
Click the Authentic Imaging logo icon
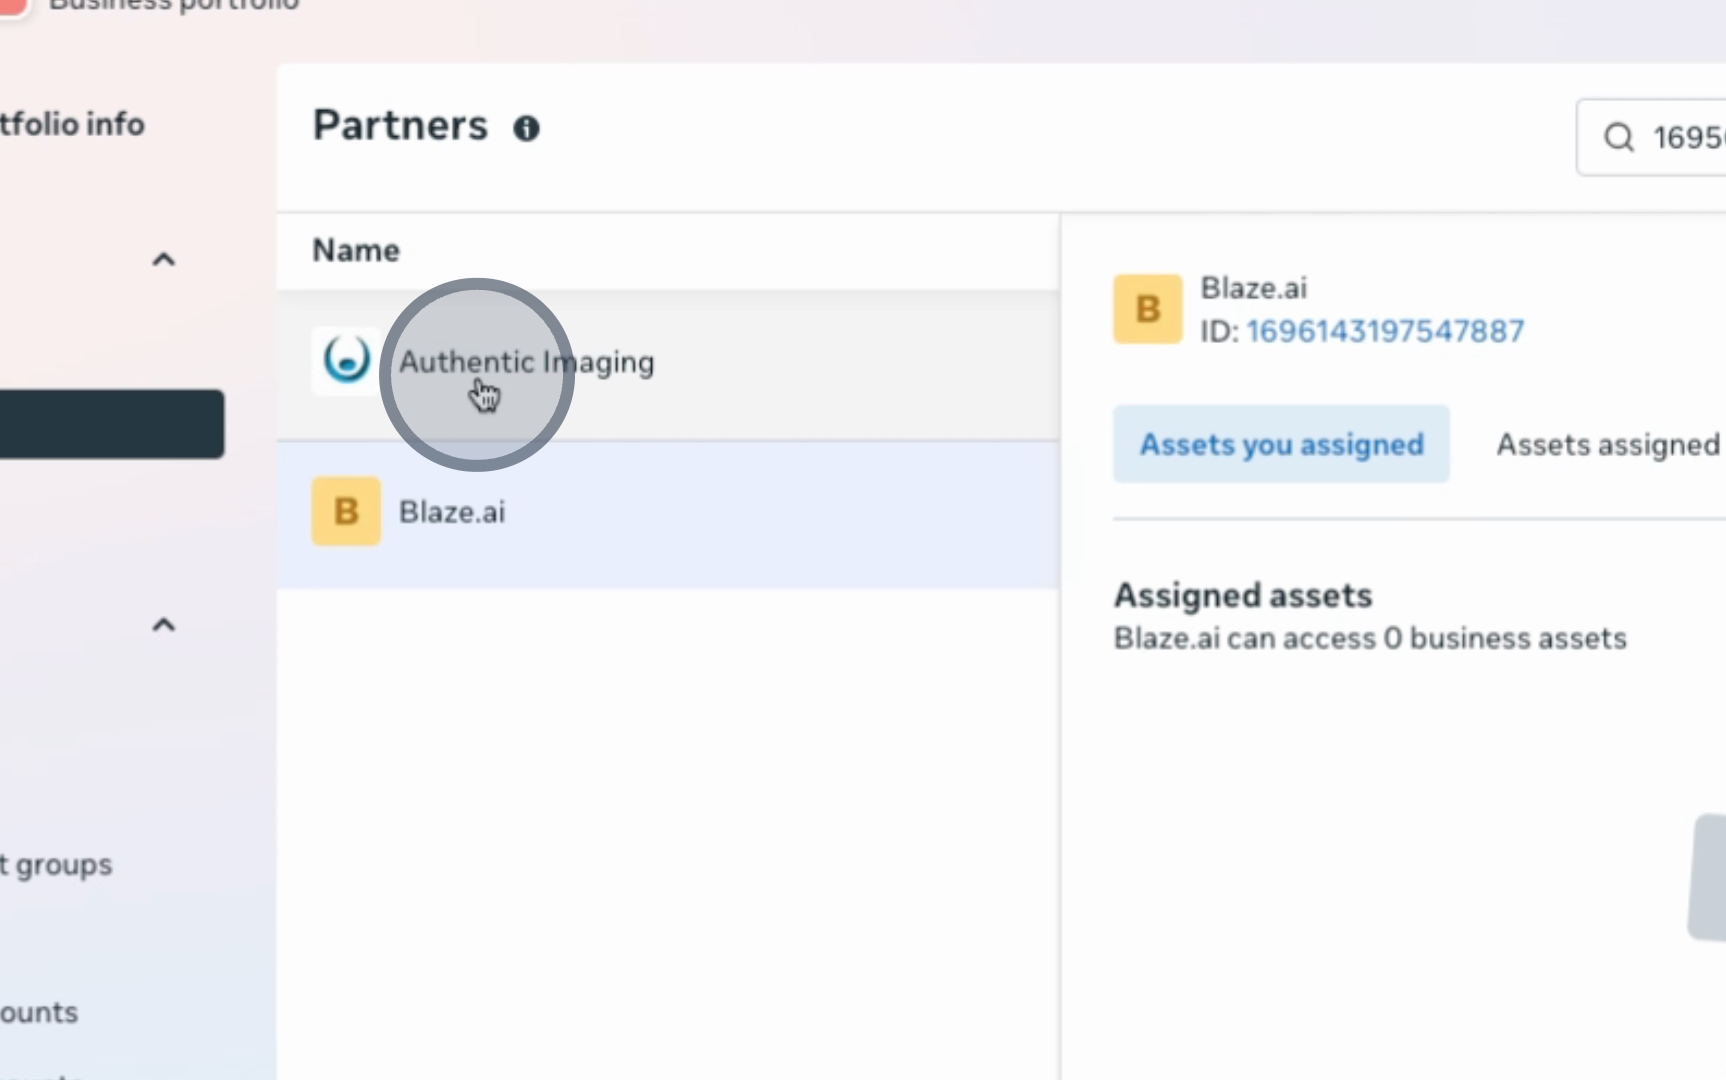[x=346, y=360]
